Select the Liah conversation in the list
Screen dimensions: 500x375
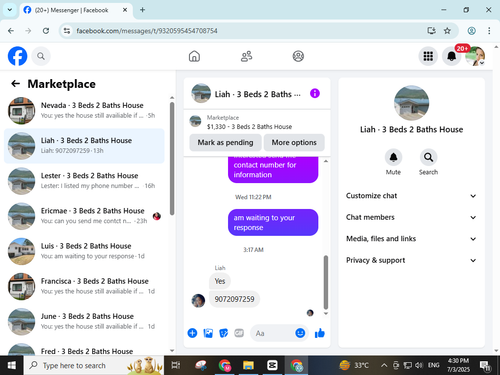pyautogui.click(x=84, y=146)
